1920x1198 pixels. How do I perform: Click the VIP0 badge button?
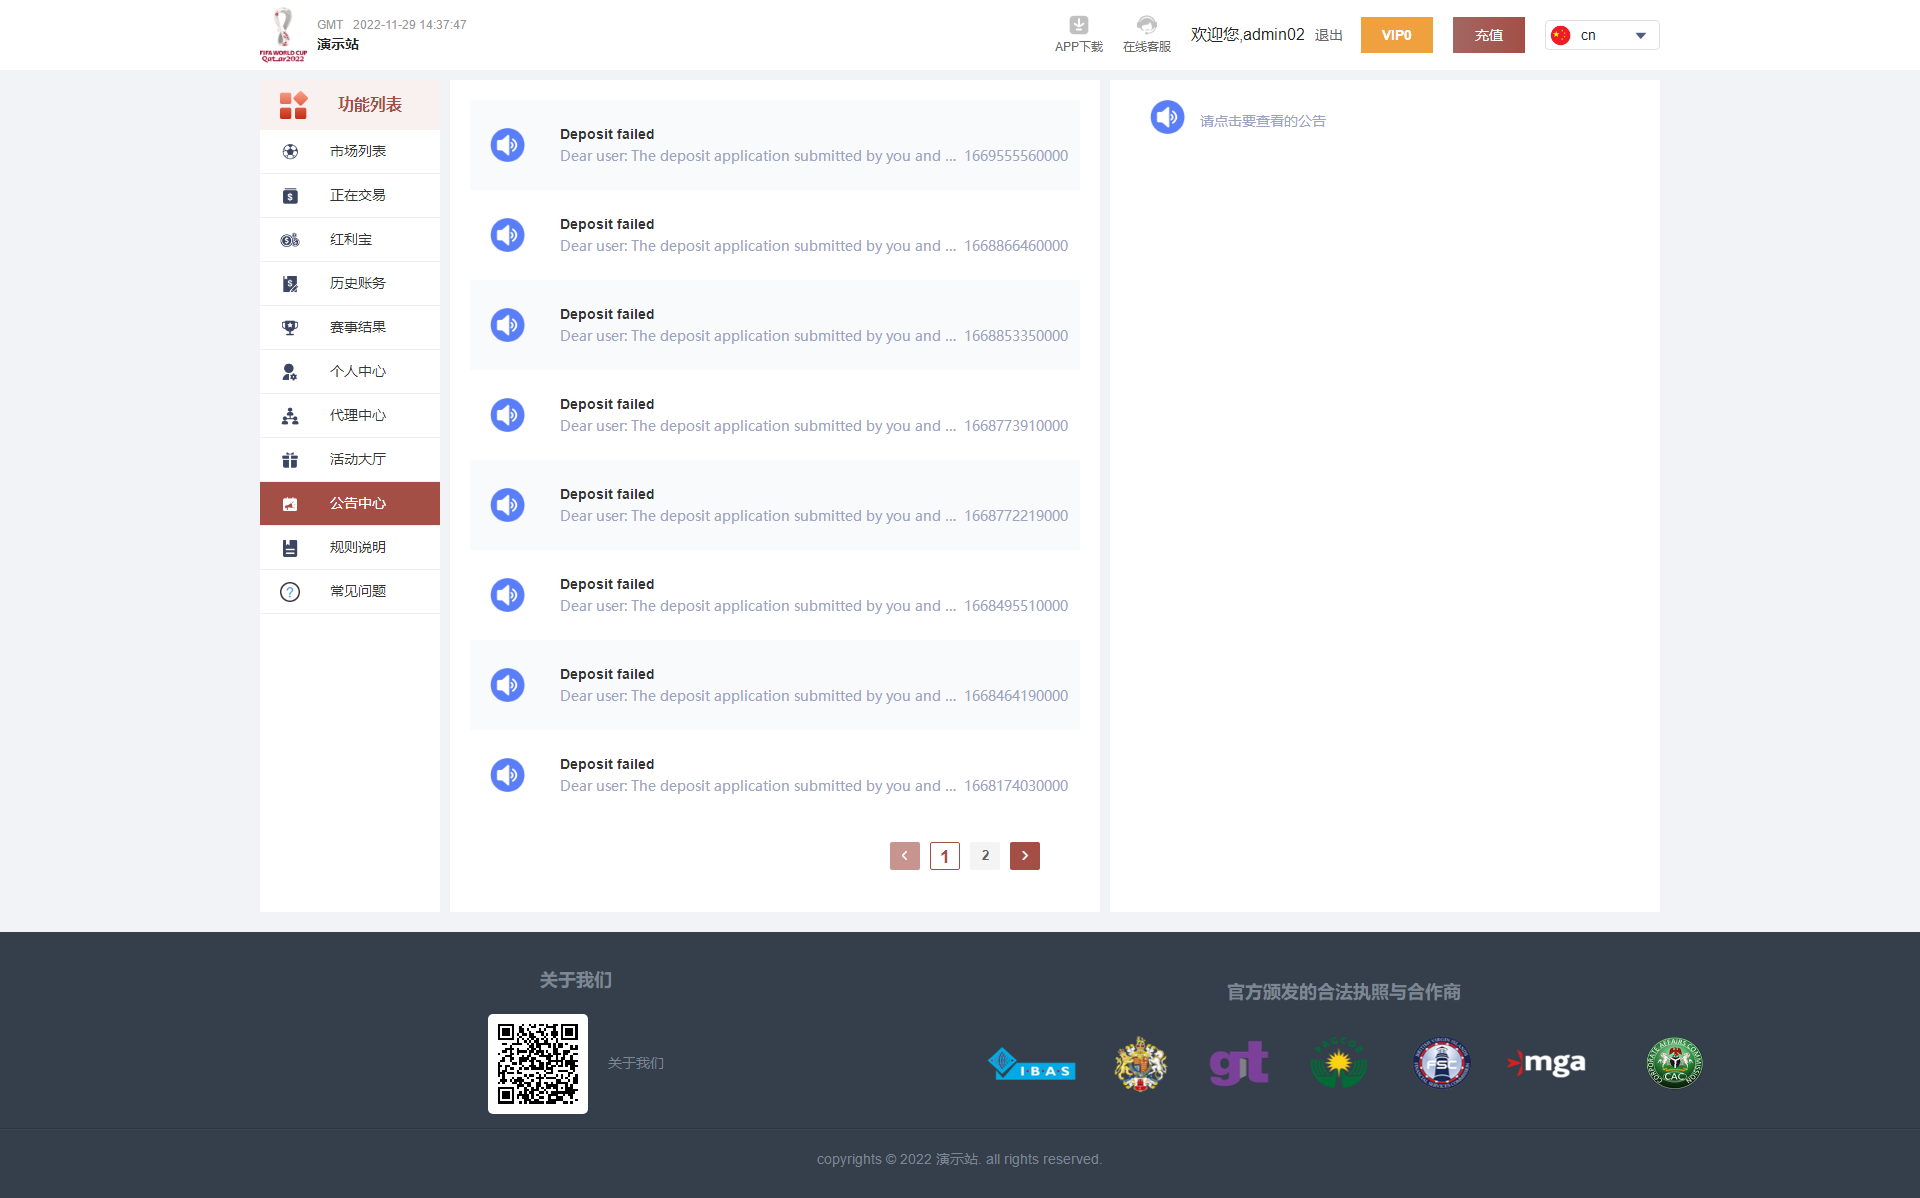tap(1396, 35)
